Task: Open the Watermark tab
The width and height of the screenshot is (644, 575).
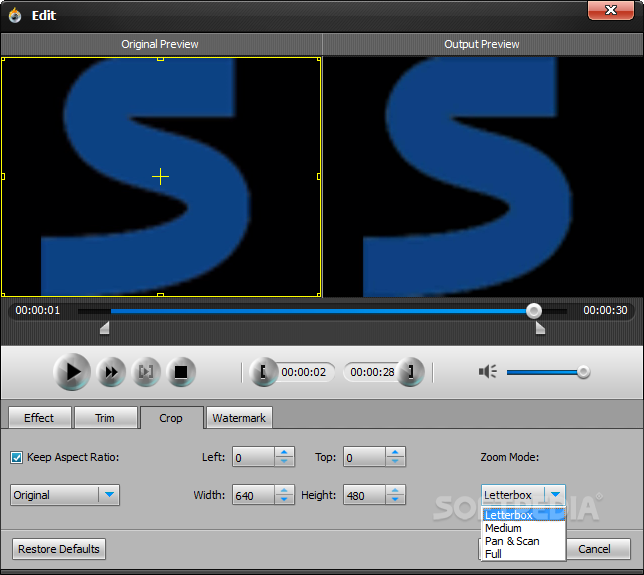Action: 239,418
